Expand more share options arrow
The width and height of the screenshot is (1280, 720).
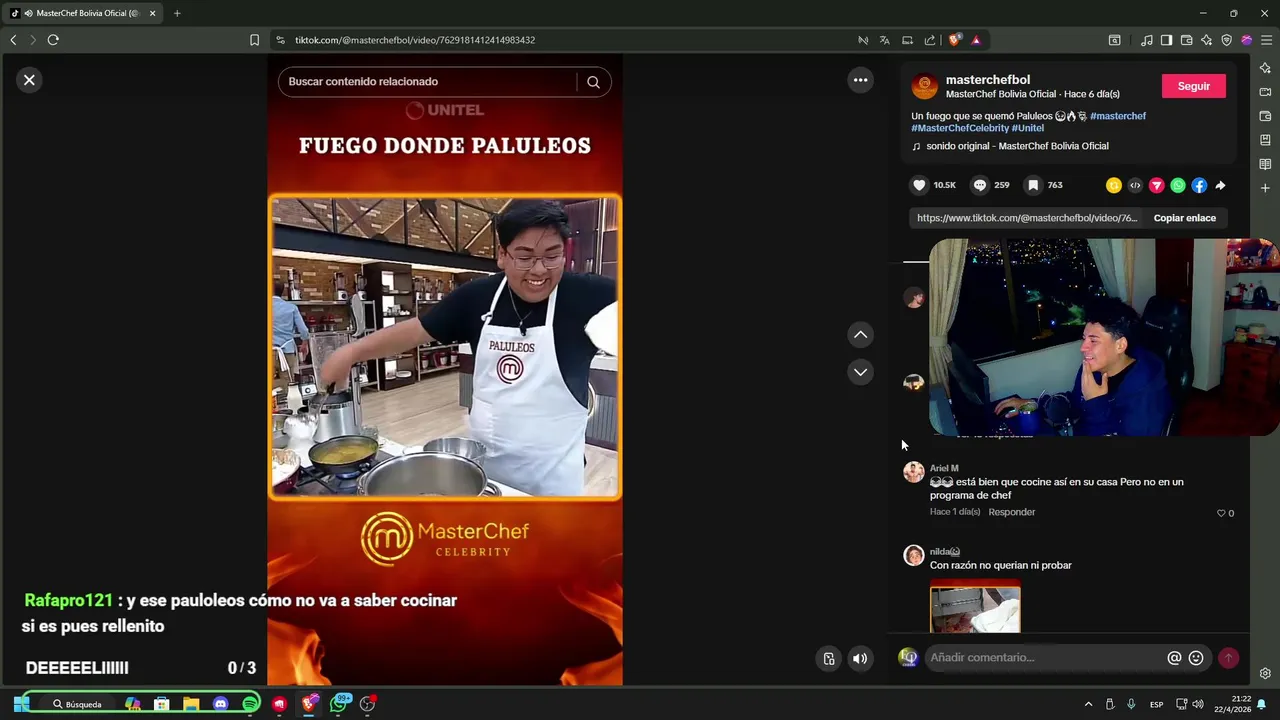[1220, 185]
